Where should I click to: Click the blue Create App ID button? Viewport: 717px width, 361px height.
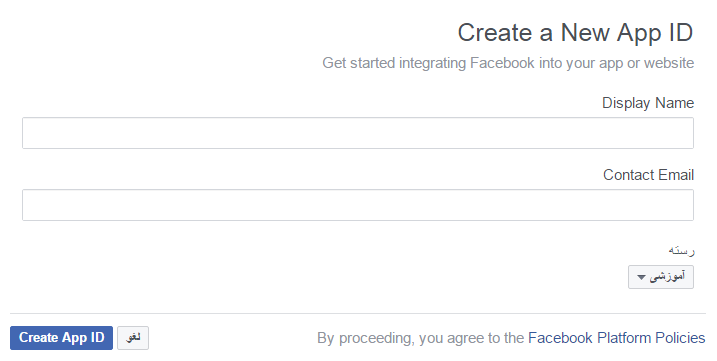click(x=61, y=338)
